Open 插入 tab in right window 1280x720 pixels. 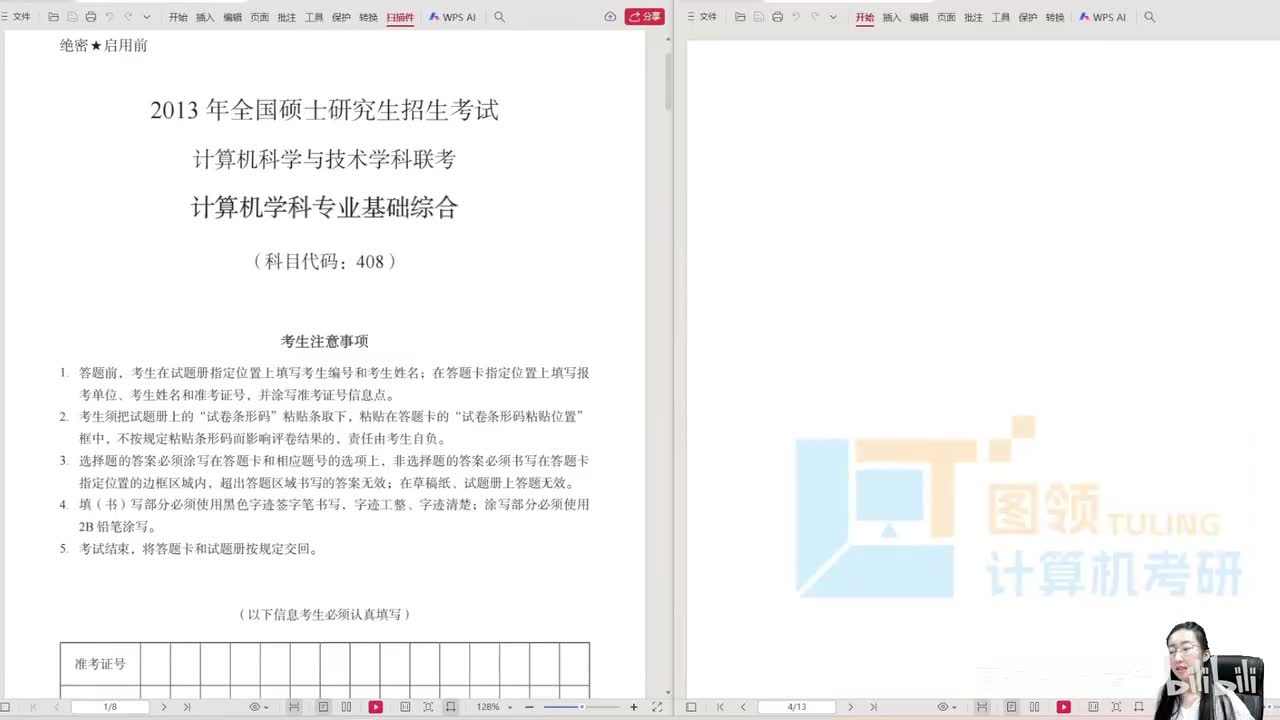[892, 17]
